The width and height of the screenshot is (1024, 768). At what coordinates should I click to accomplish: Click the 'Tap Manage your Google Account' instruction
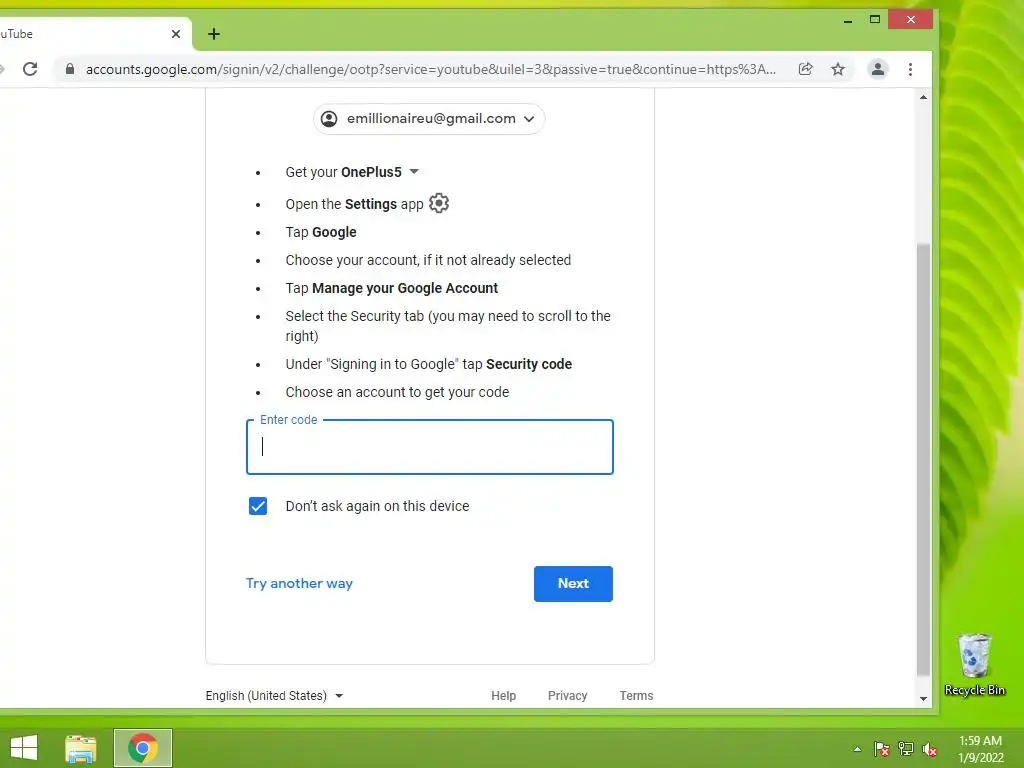tap(391, 288)
